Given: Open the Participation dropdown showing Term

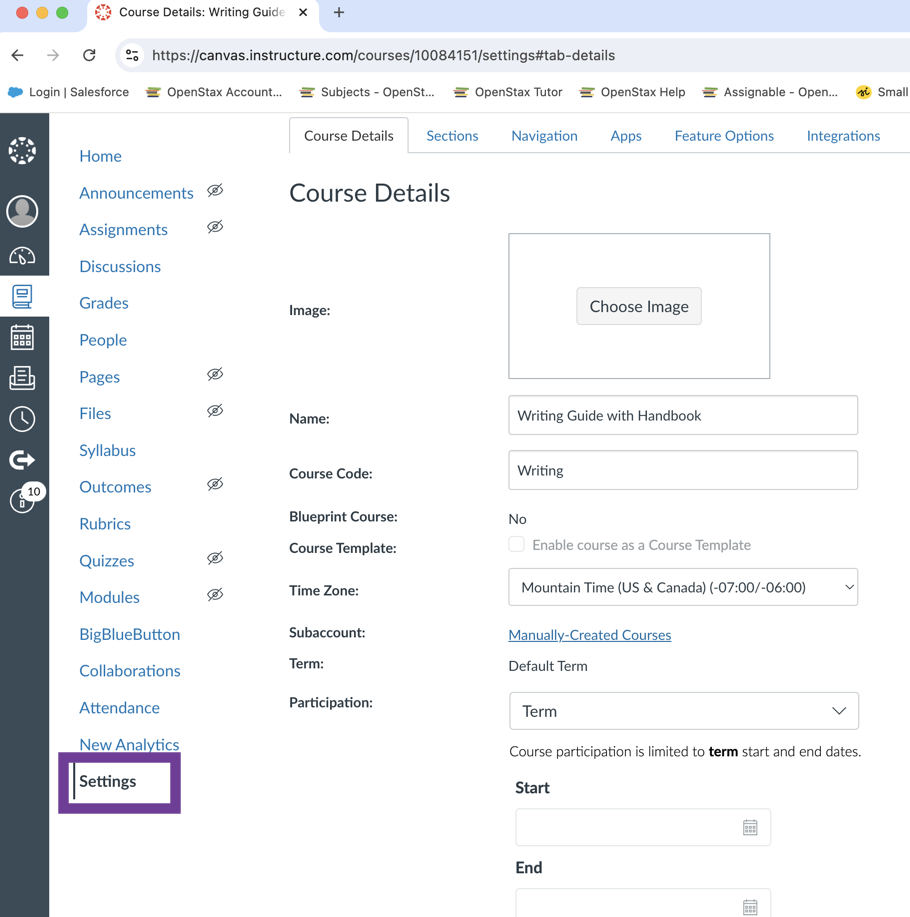Looking at the screenshot, I should [684, 711].
